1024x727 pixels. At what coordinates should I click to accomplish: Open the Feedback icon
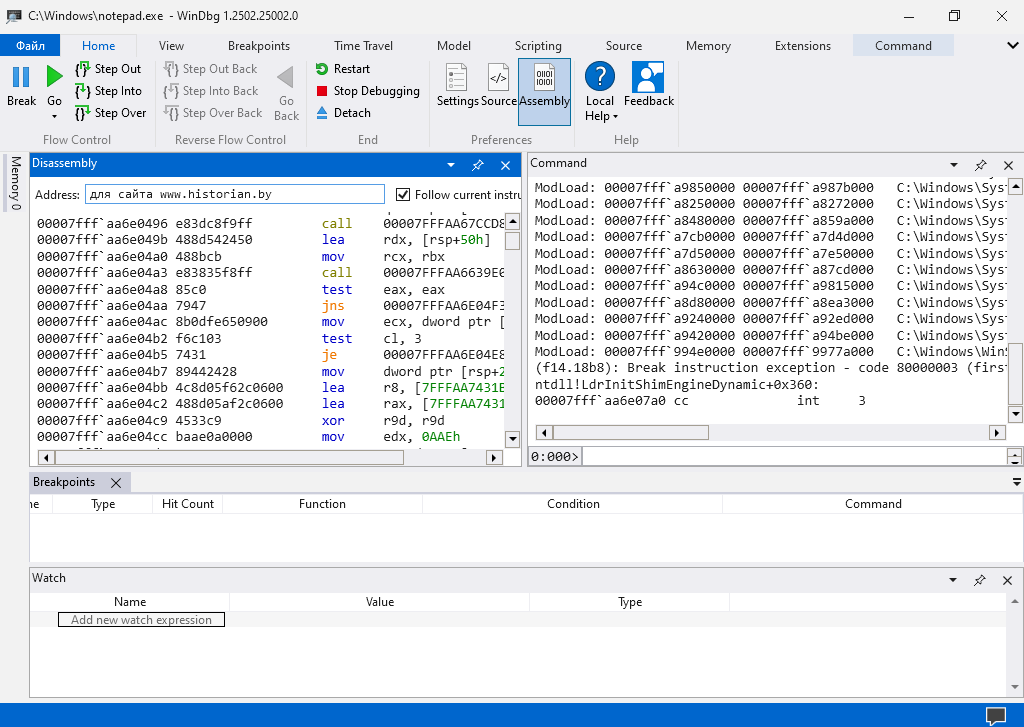pyautogui.click(x=648, y=78)
